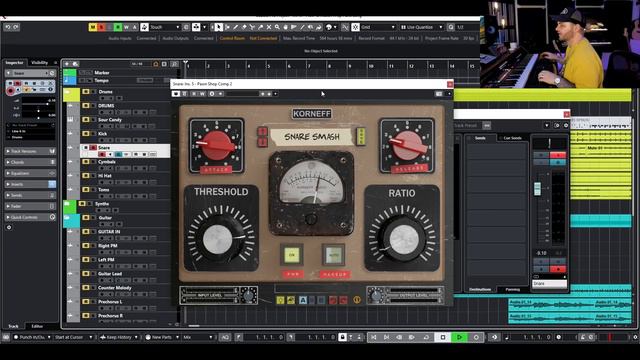The width and height of the screenshot is (640, 360).
Task: Open the Grid snap type dropdown
Action: [x=378, y=27]
